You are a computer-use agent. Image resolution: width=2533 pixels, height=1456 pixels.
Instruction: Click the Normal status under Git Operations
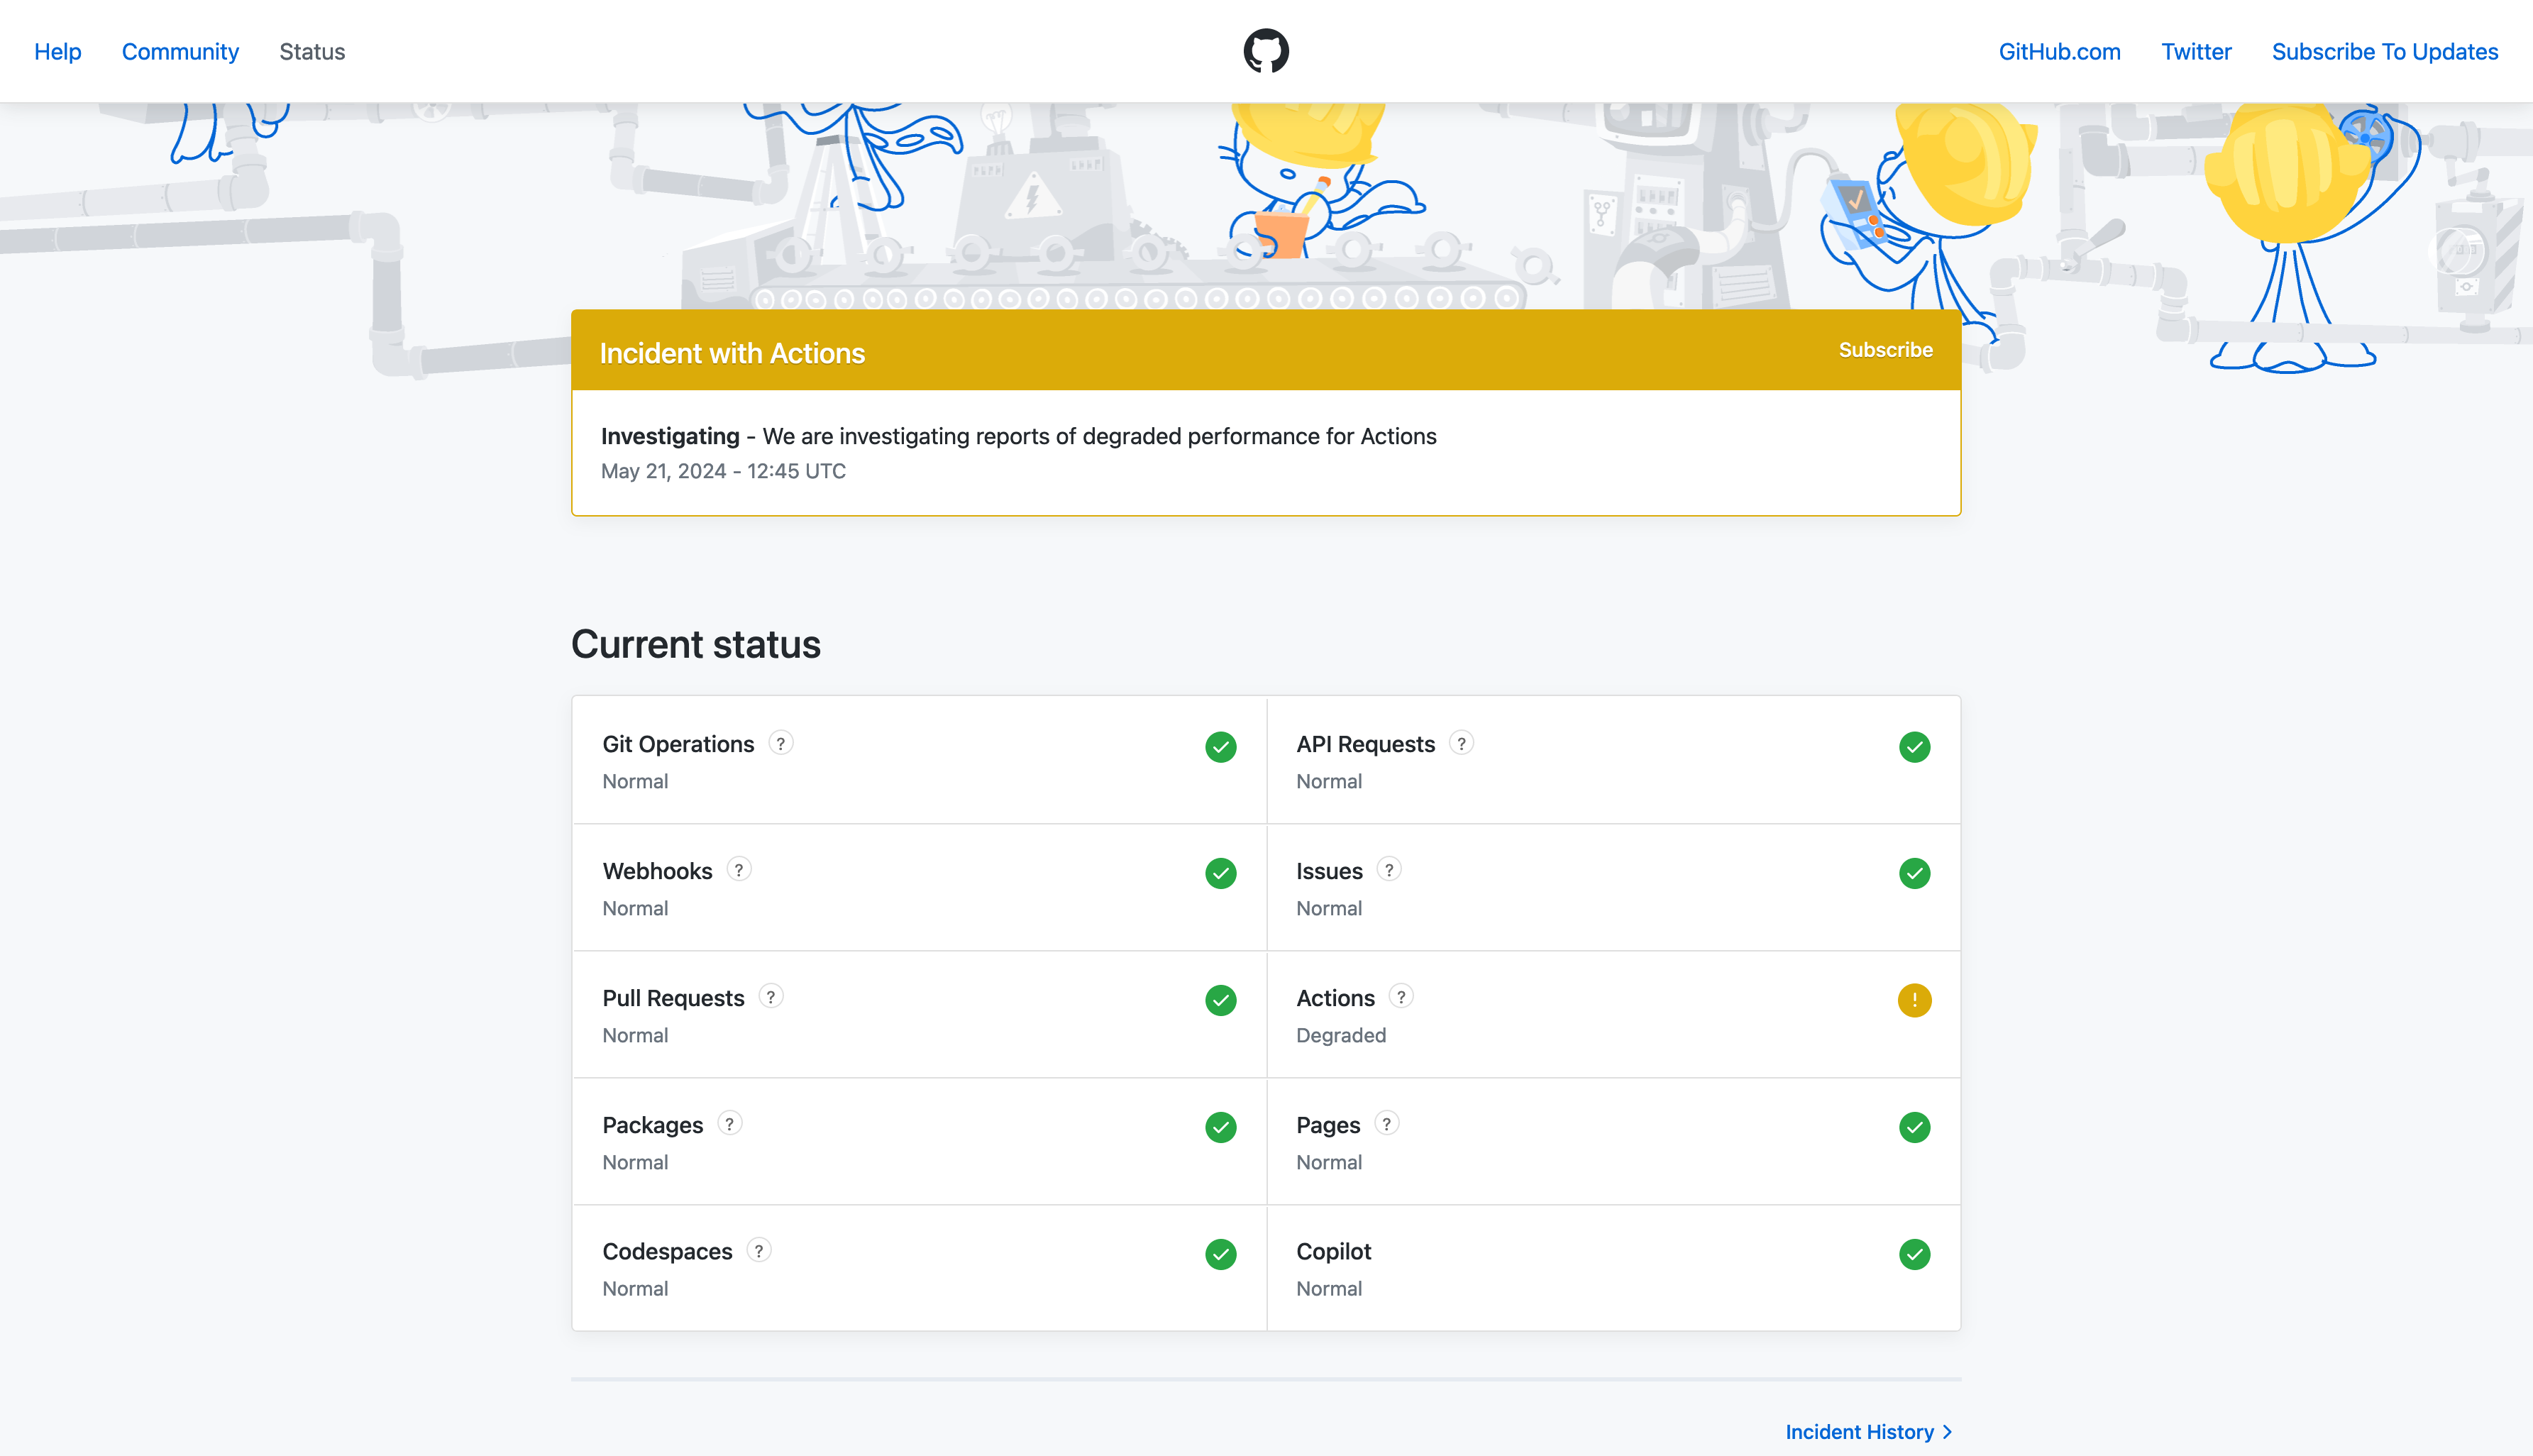tap(635, 781)
